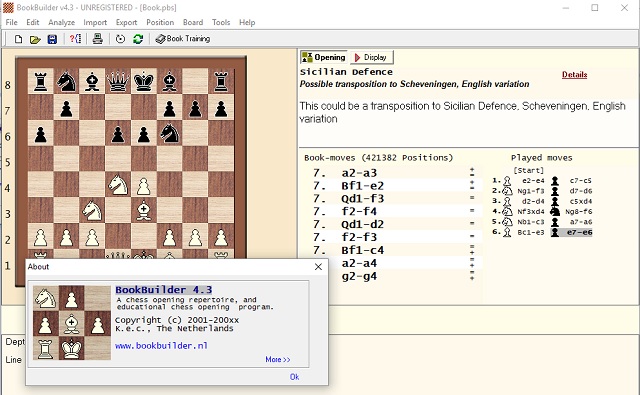
Task: Open the Position menu
Action: [160, 22]
